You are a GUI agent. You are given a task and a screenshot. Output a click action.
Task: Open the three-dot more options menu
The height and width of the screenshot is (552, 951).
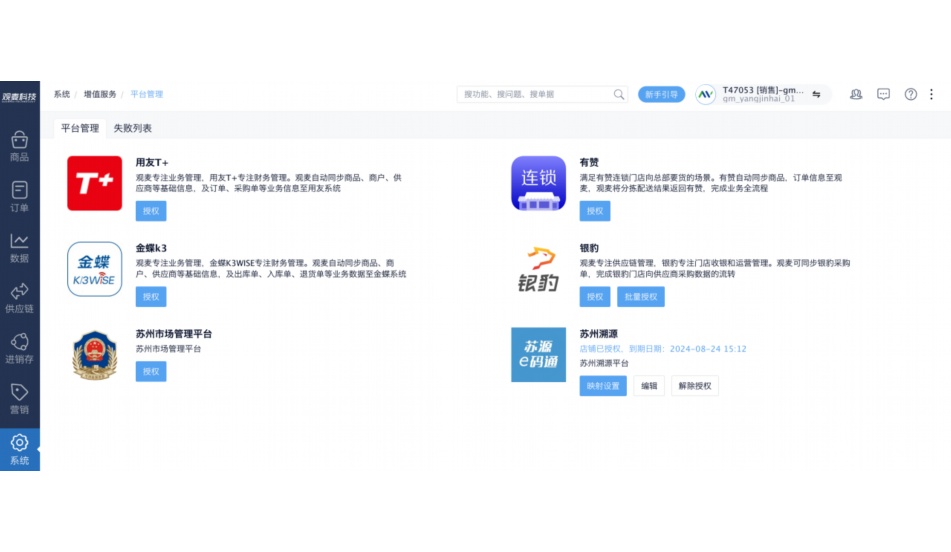click(x=932, y=94)
